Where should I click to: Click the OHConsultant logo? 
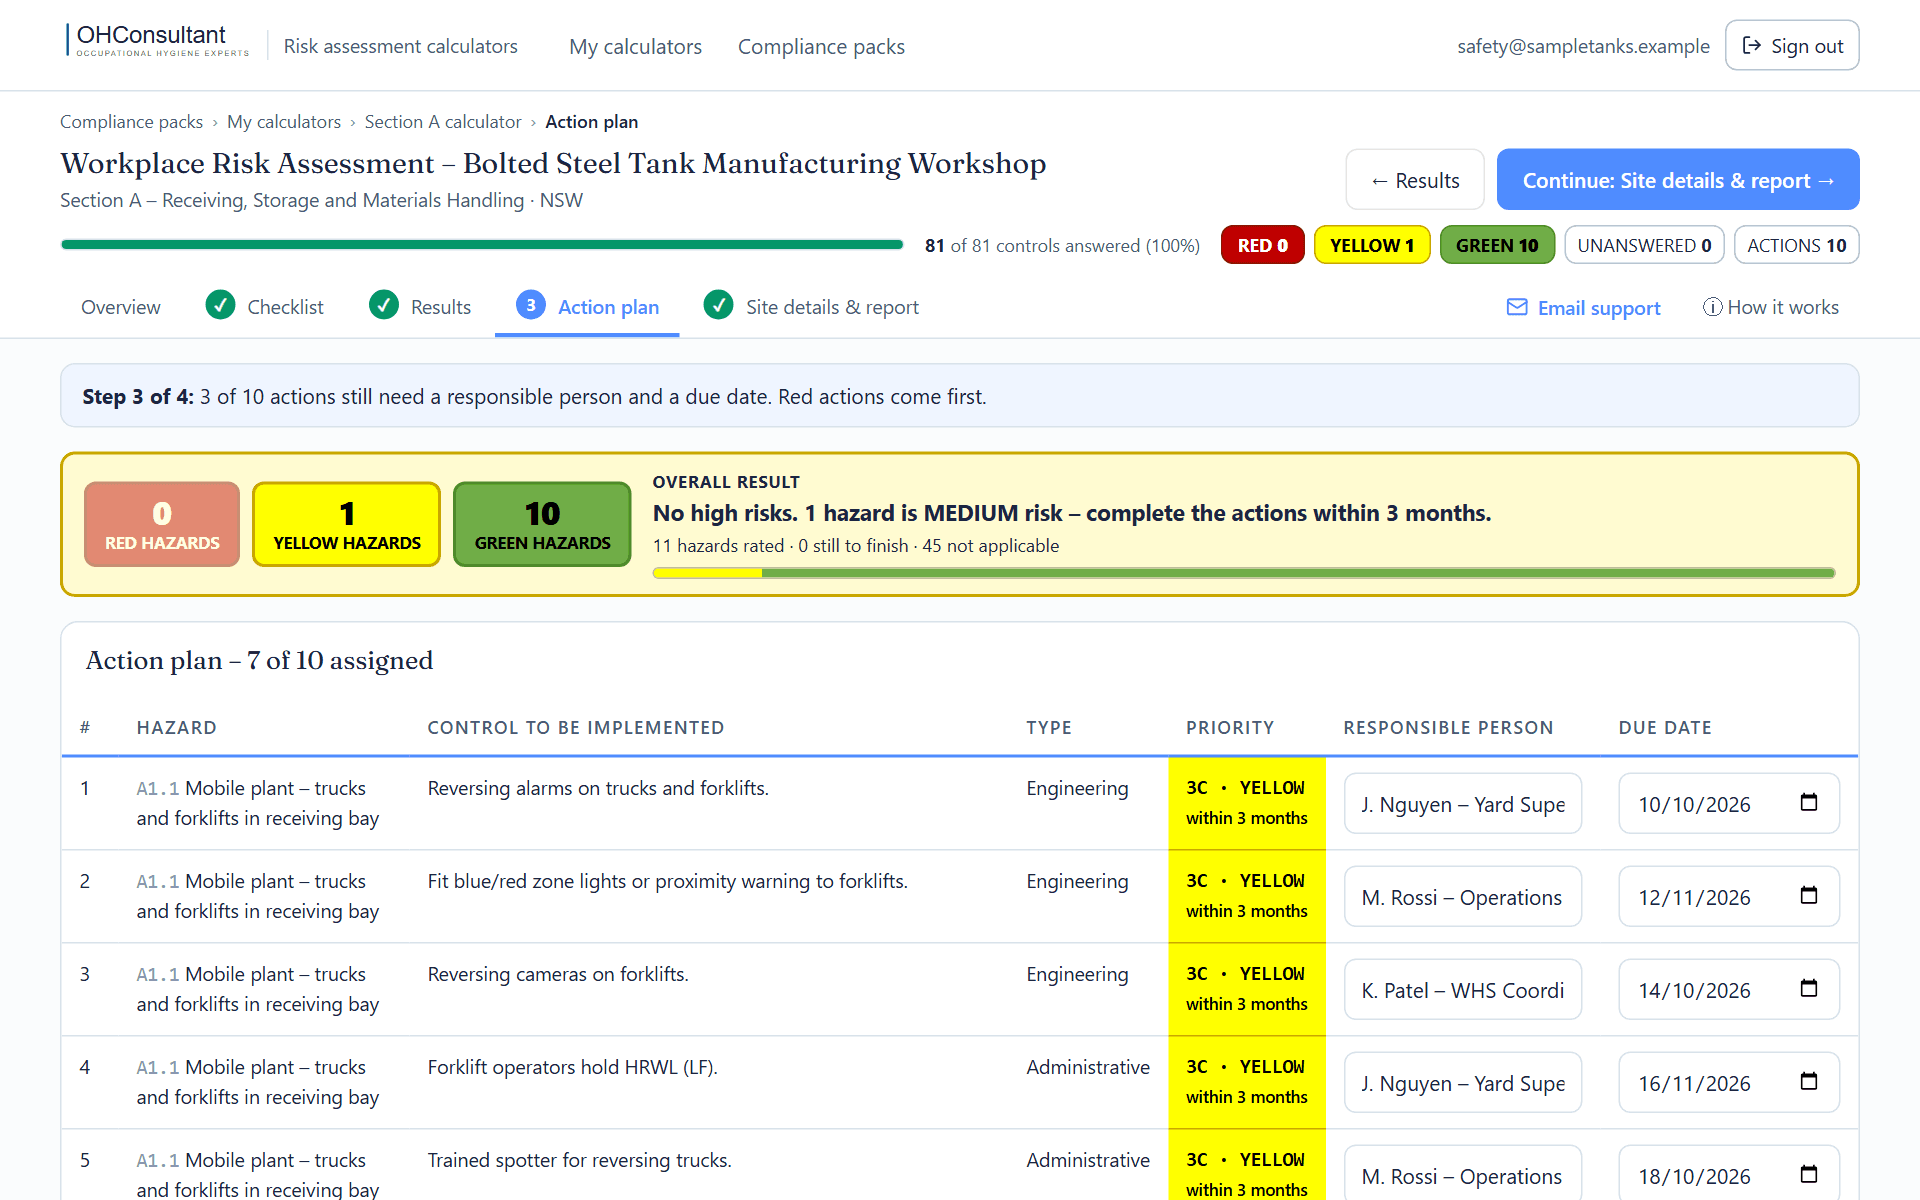(157, 41)
